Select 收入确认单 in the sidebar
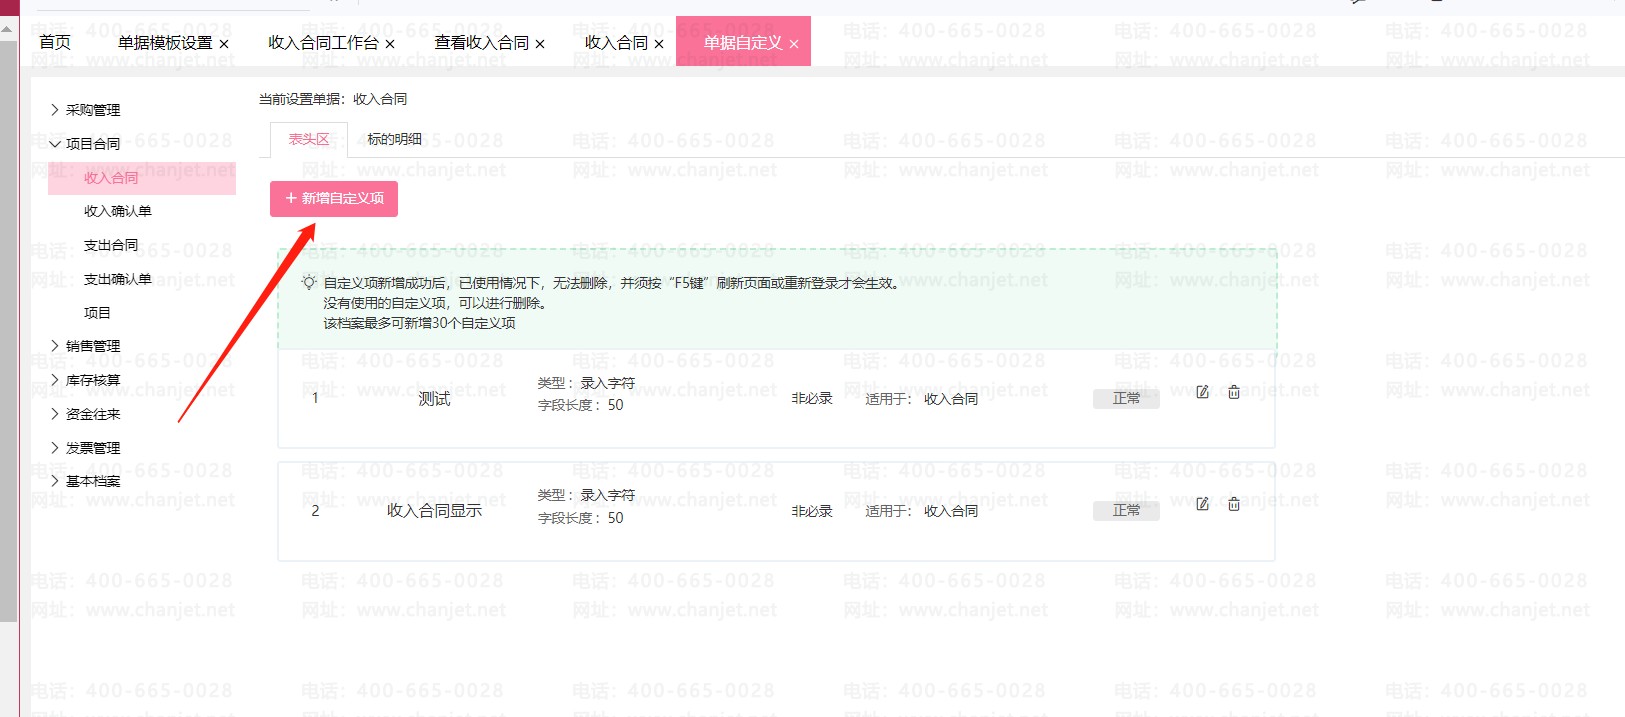This screenshot has height=717, width=1625. [x=118, y=211]
